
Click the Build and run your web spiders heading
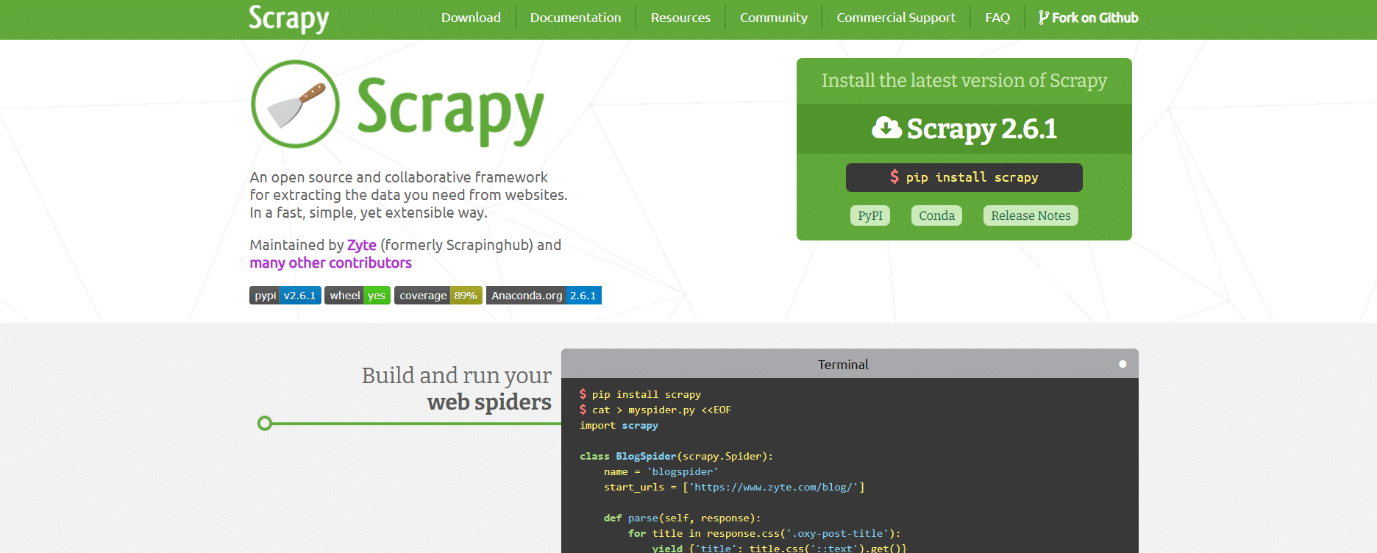pyautogui.click(x=457, y=389)
